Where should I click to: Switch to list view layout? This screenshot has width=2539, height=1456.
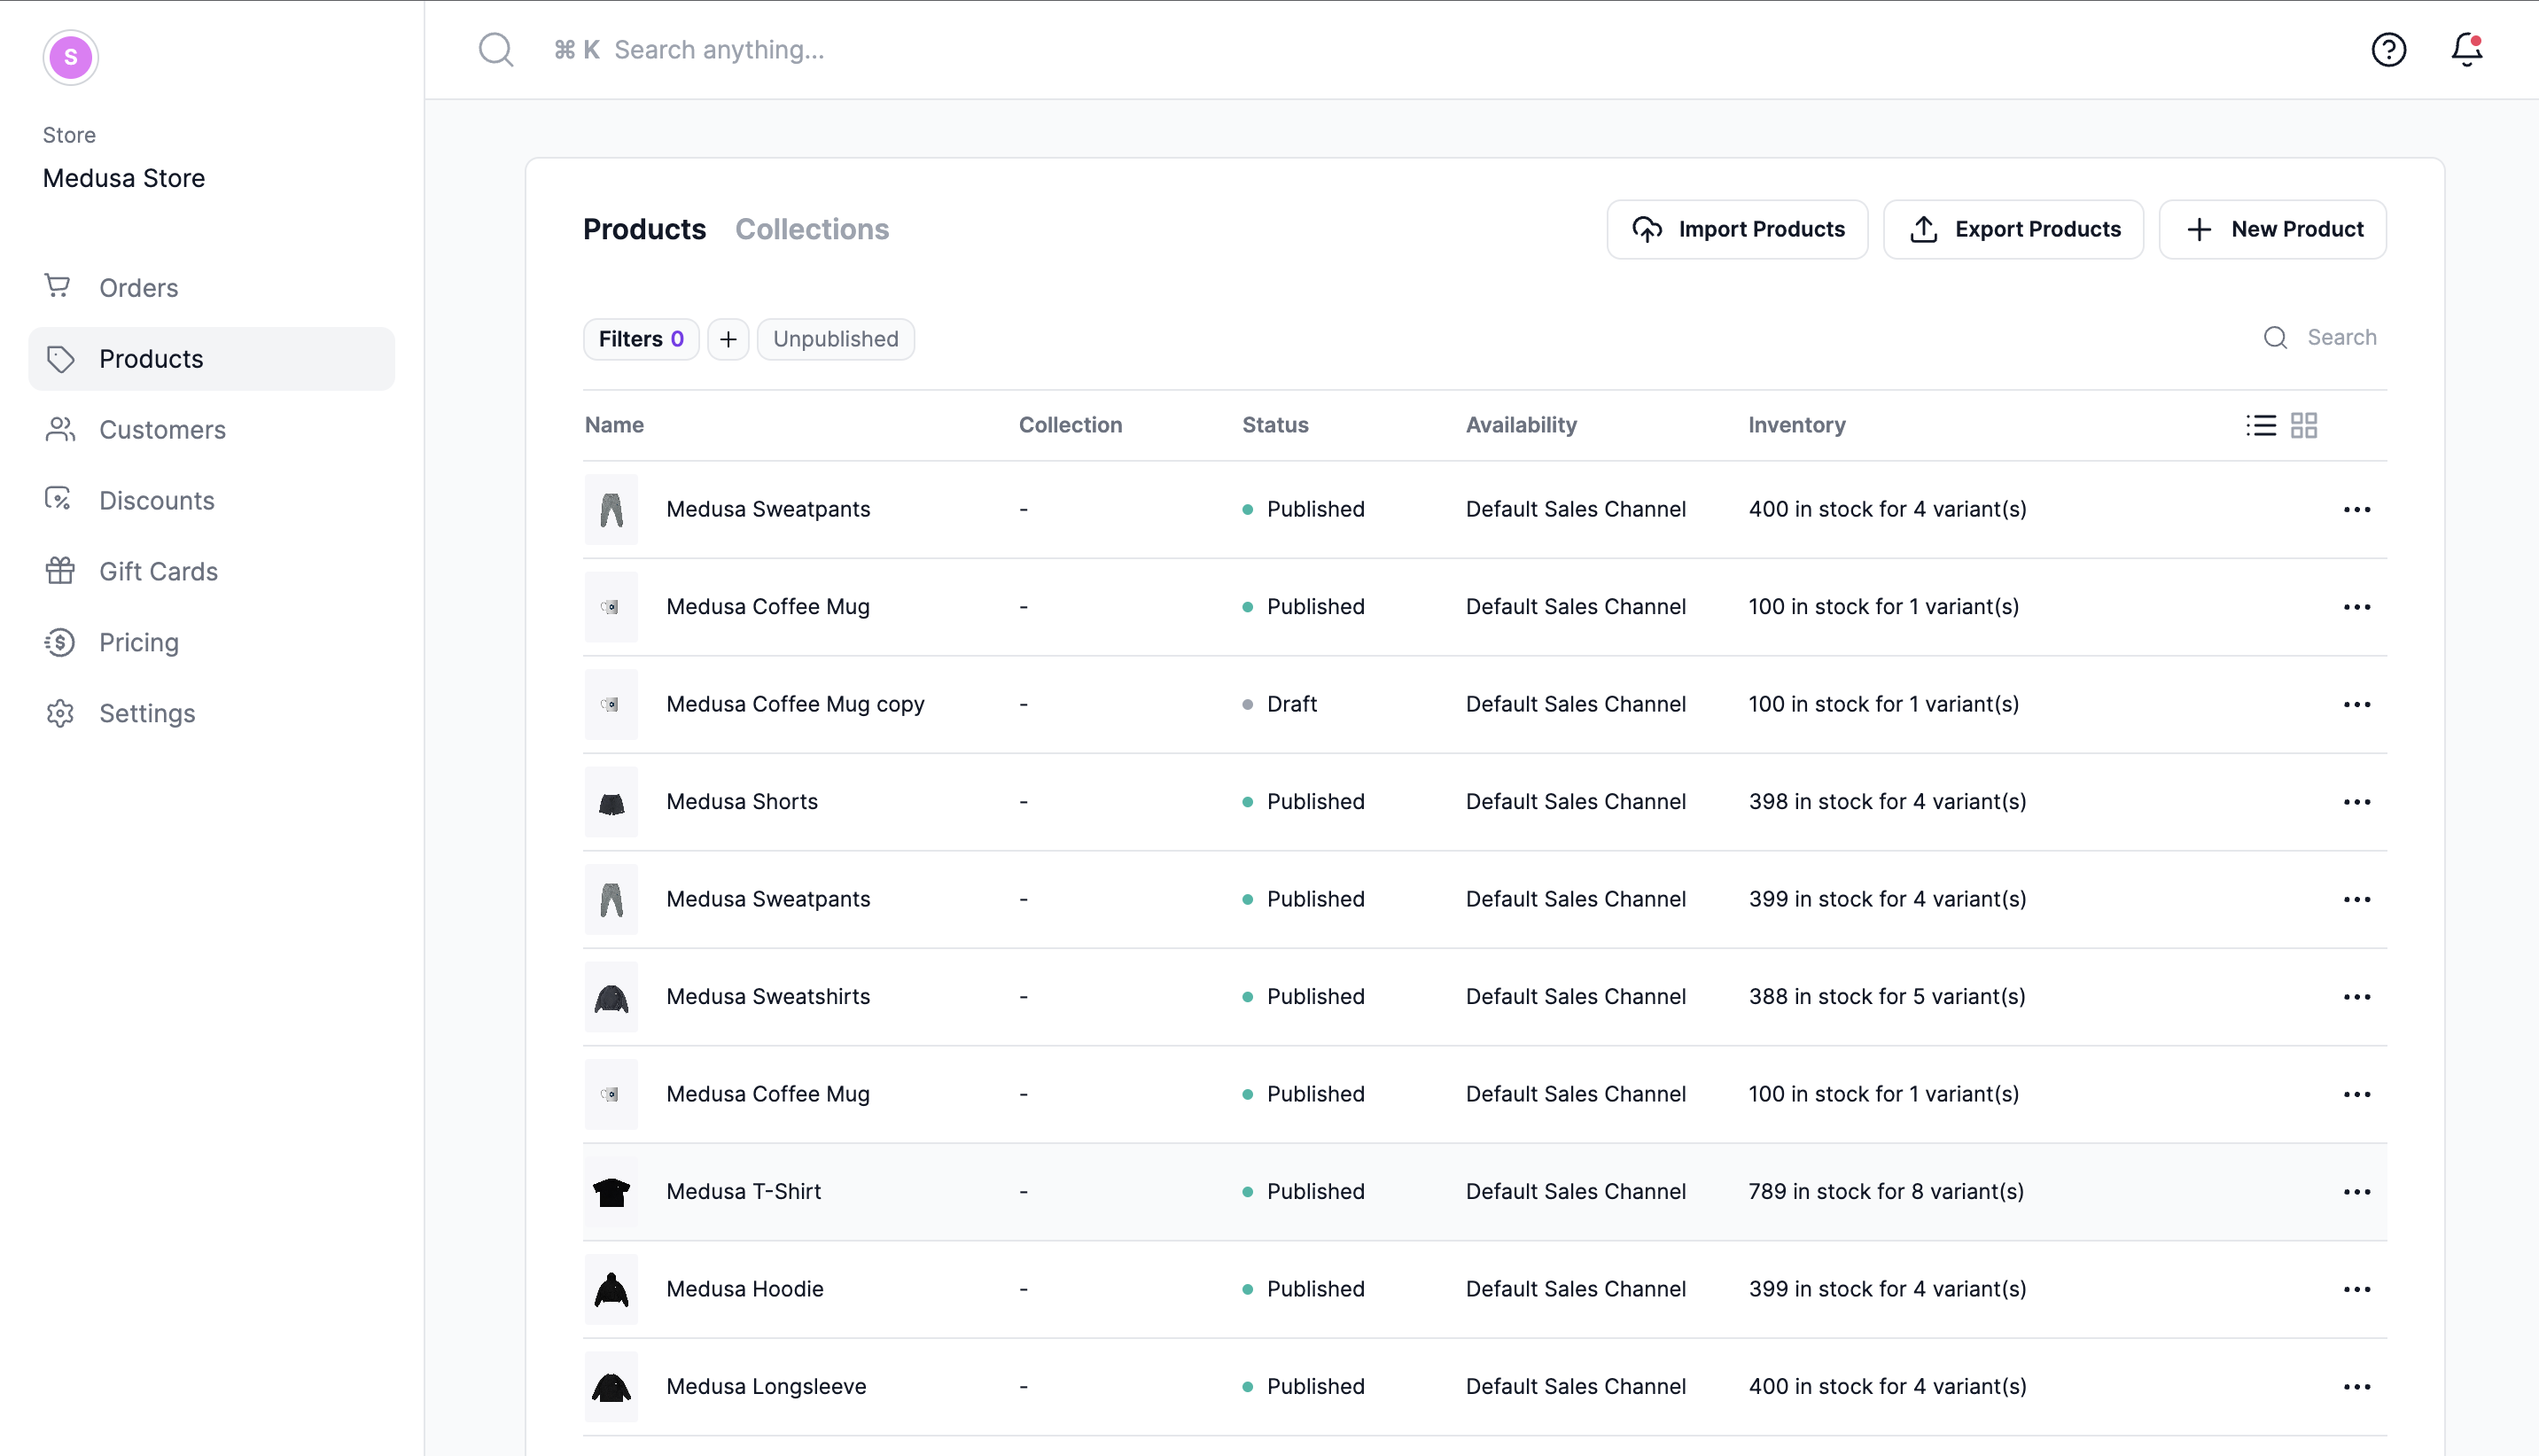[x=2260, y=425]
